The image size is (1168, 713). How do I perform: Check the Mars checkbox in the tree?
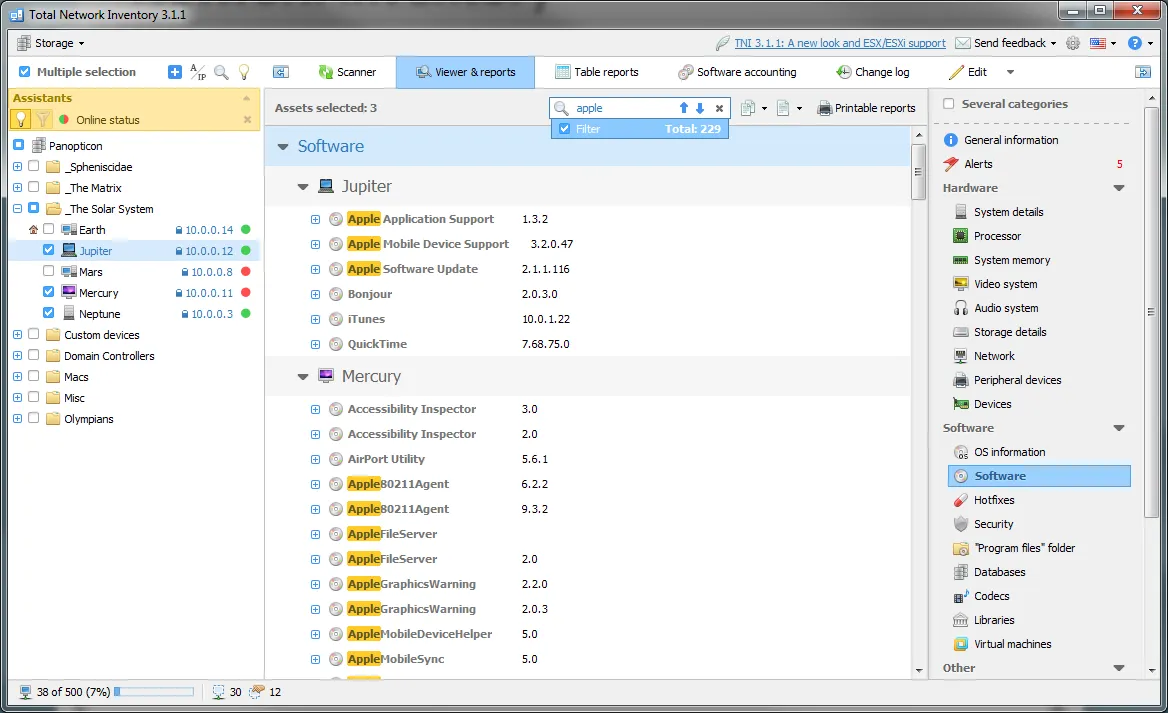47,271
